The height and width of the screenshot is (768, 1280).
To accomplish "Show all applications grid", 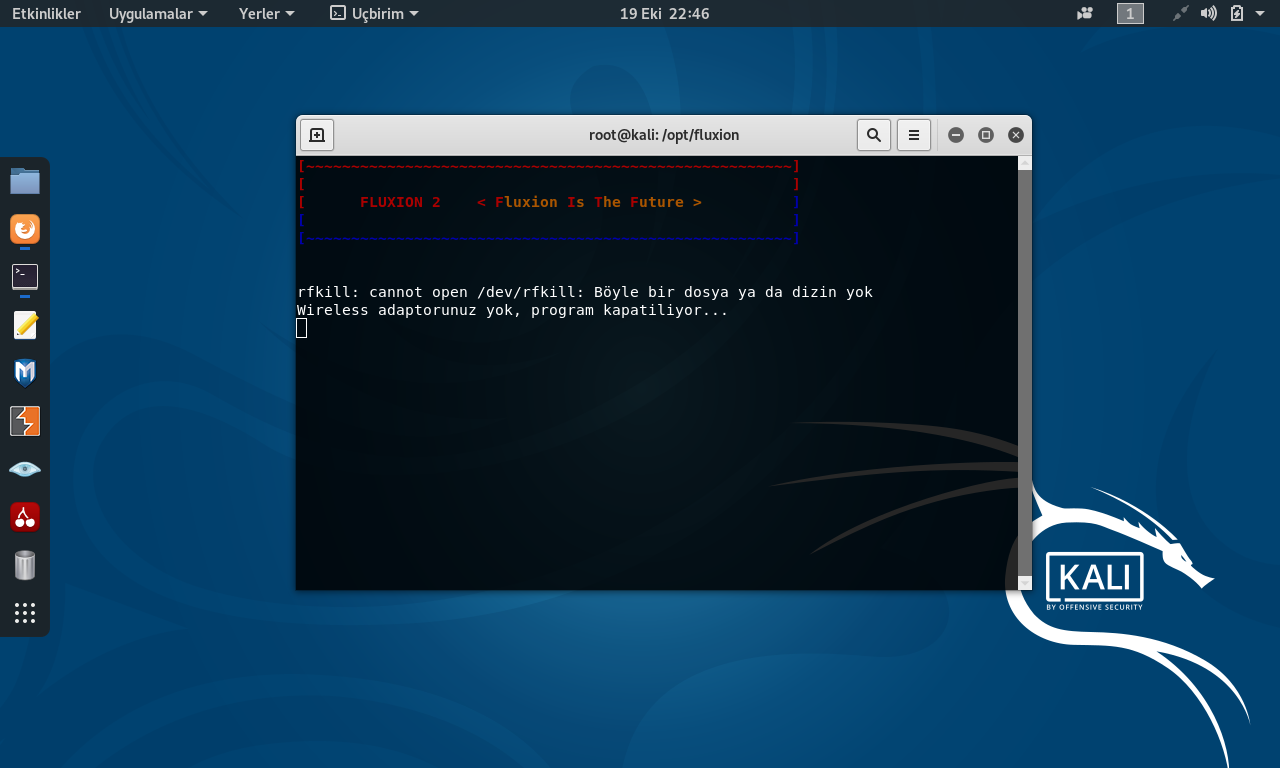I will pos(25,613).
